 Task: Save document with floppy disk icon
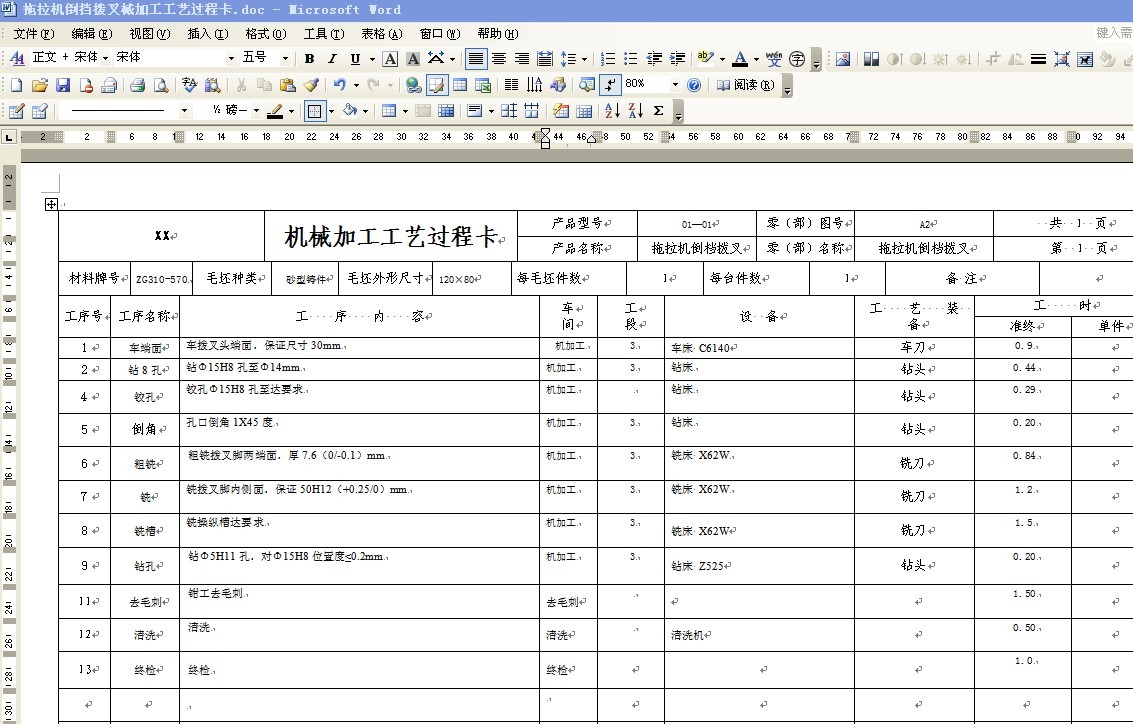(x=63, y=85)
